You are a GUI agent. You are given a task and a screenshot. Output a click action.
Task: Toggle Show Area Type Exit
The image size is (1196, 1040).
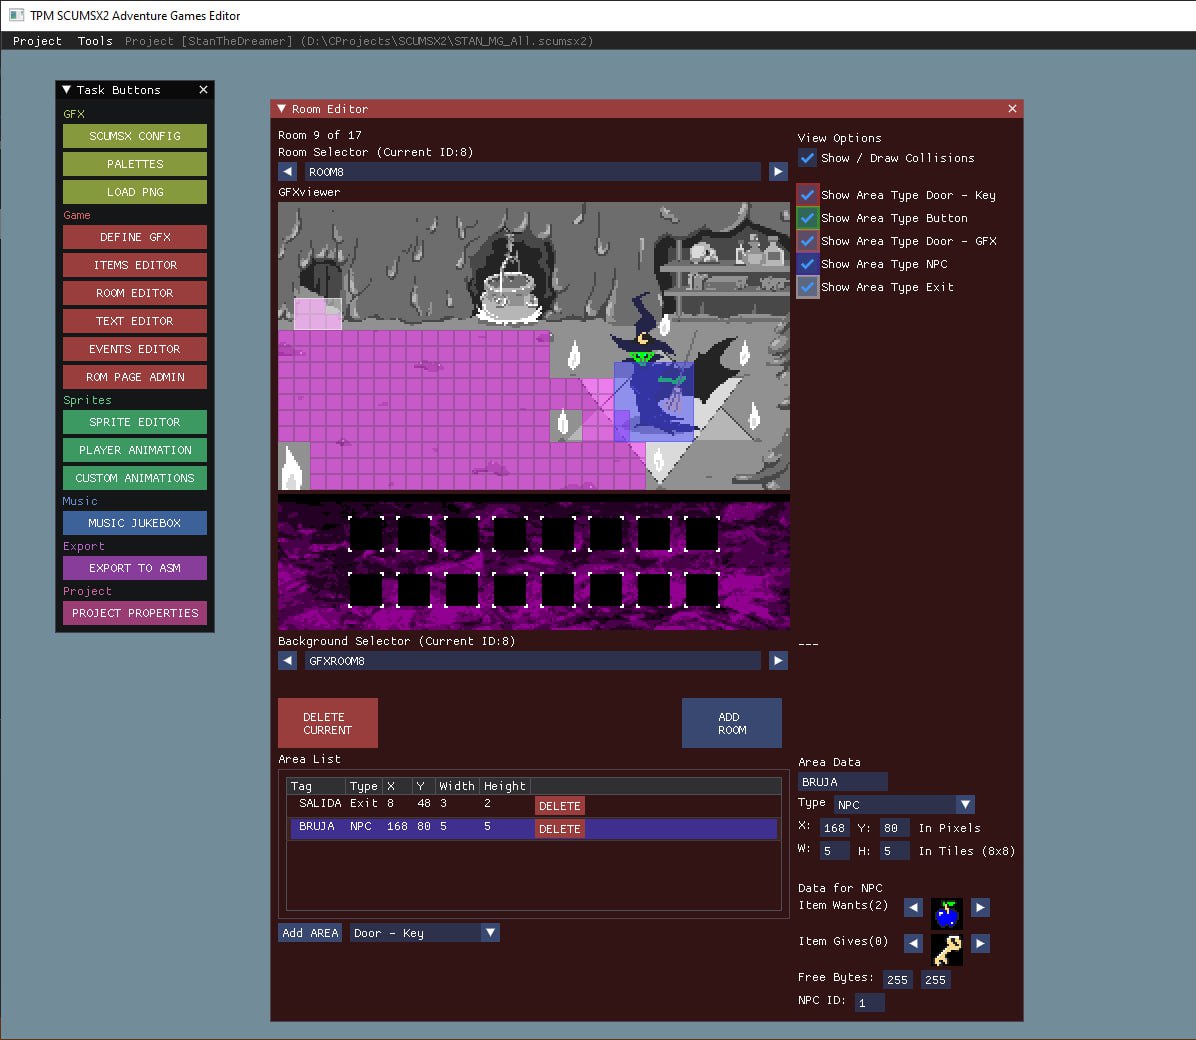click(807, 287)
